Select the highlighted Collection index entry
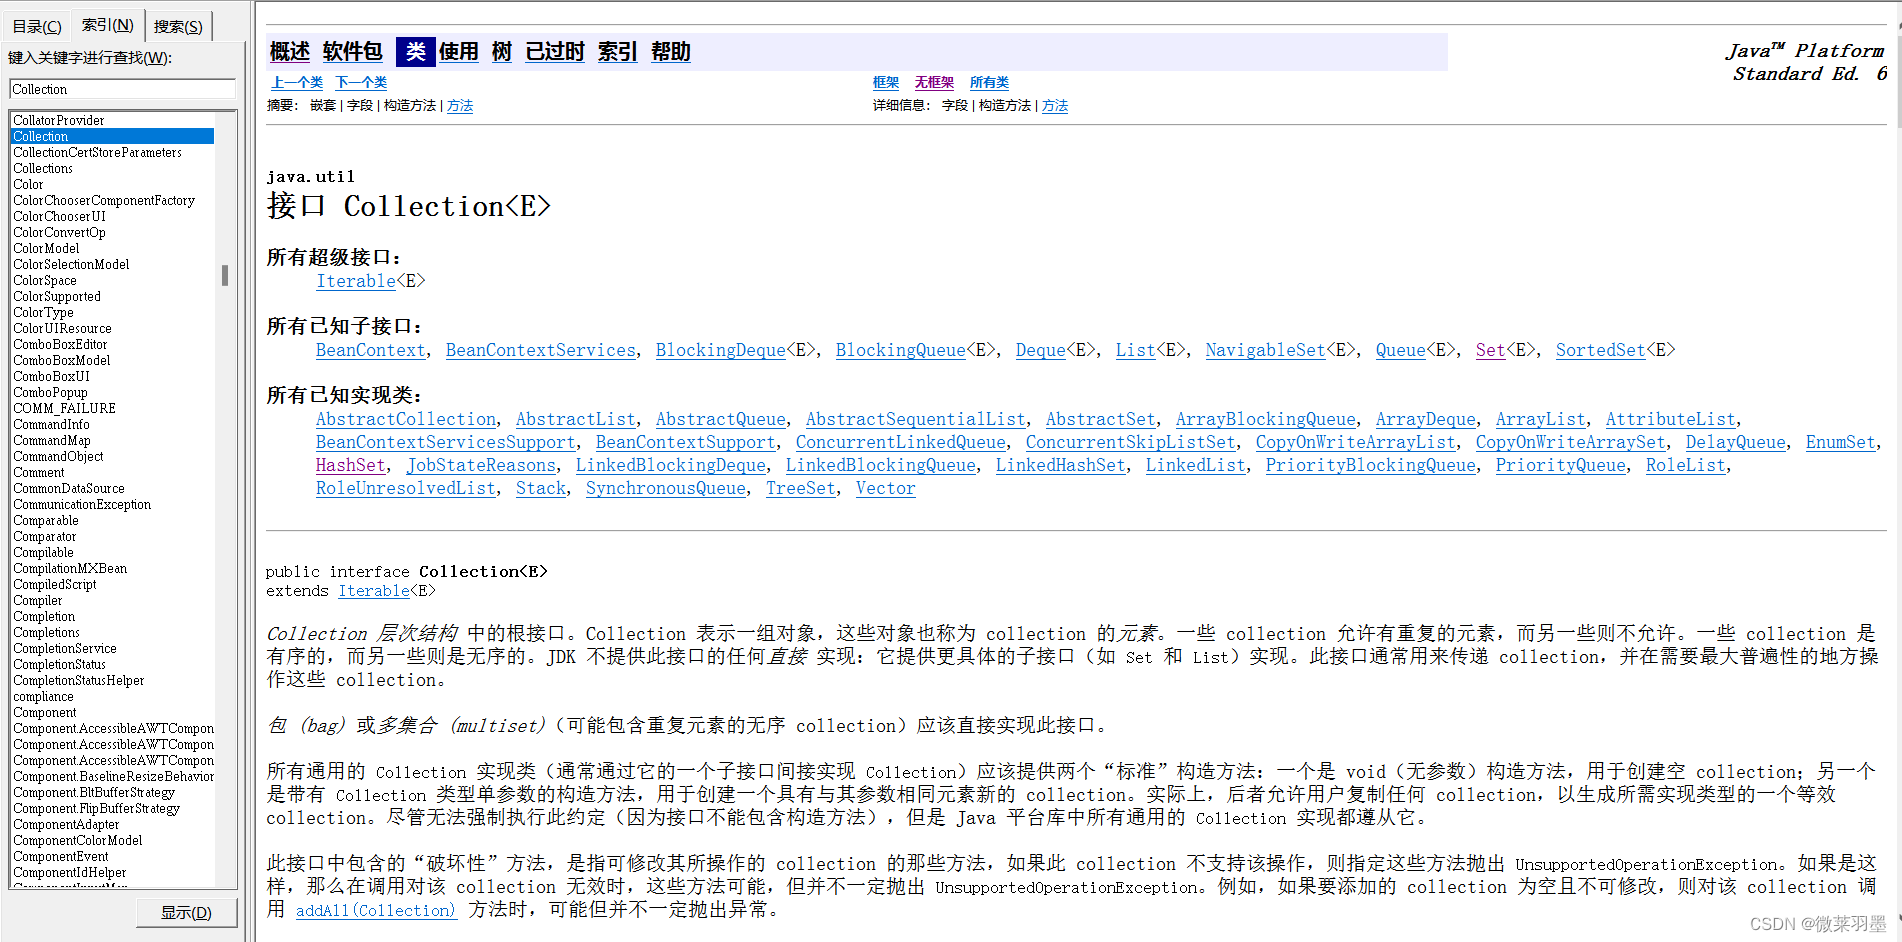Image resolution: width=1902 pixels, height=942 pixels. click(x=112, y=136)
